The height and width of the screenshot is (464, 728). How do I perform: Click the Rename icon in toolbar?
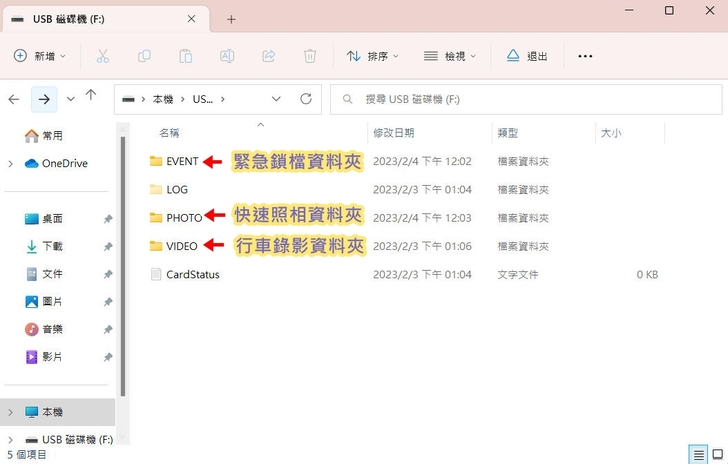coord(227,56)
